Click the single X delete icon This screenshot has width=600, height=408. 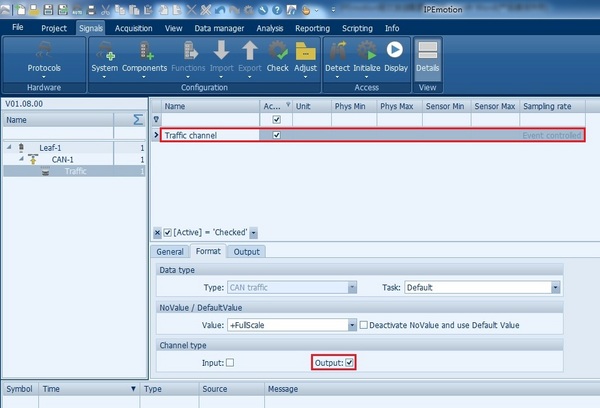191,10
